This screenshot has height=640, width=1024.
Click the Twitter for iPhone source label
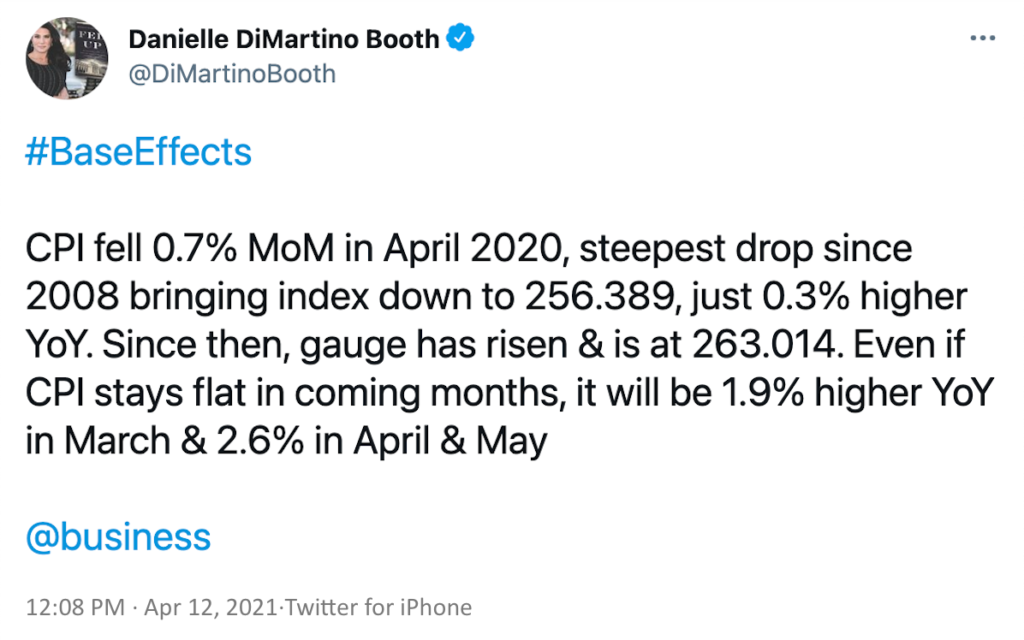tap(378, 607)
